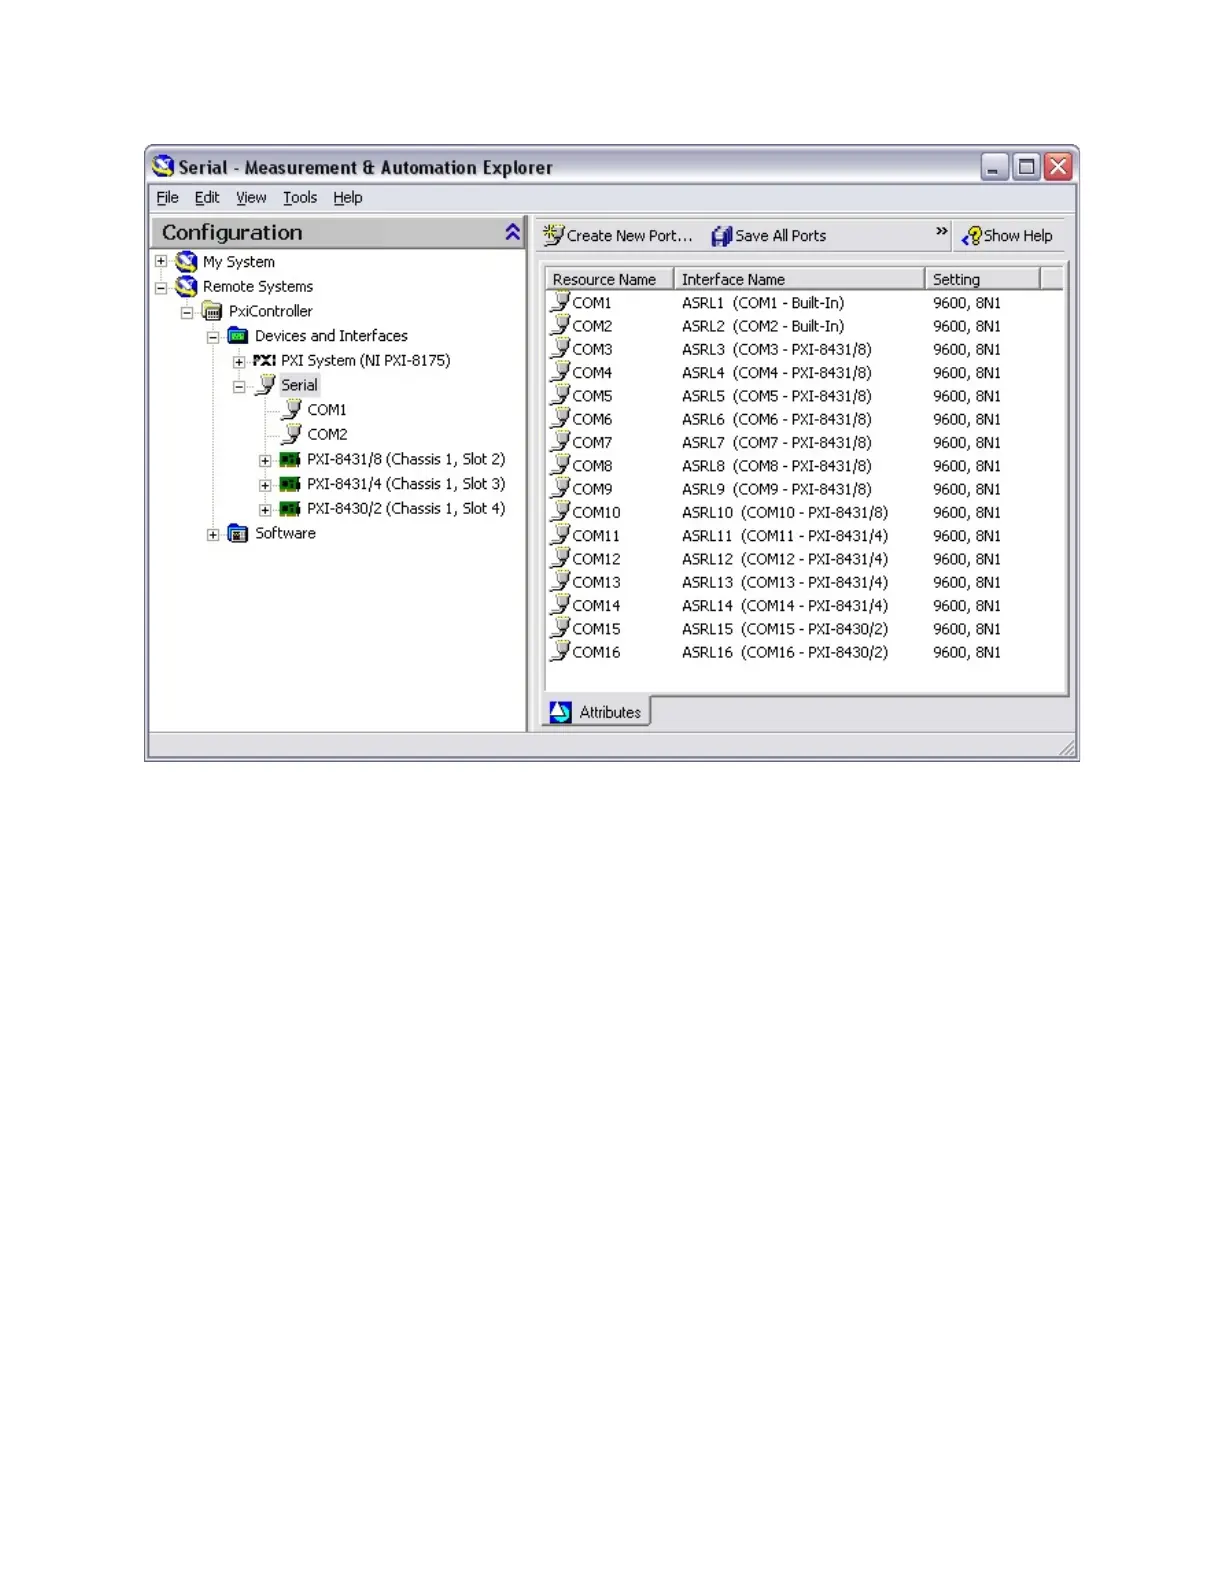This screenshot has height=1584, width=1224.
Task: Click the COM5 port icon in list
Action: [x=560, y=395]
